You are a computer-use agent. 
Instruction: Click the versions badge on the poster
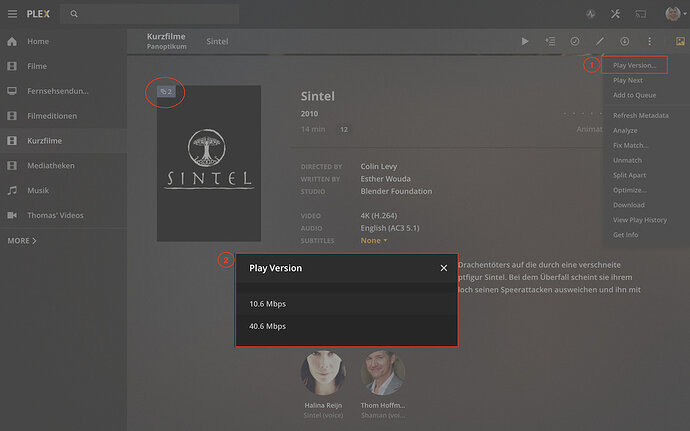166,92
